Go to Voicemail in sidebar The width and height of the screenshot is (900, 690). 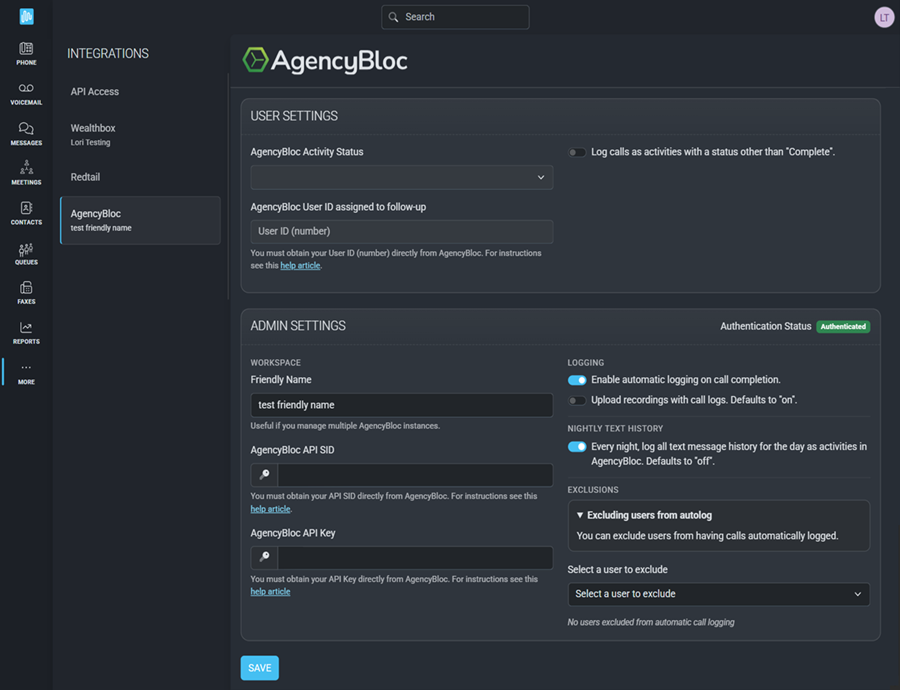click(x=26, y=93)
